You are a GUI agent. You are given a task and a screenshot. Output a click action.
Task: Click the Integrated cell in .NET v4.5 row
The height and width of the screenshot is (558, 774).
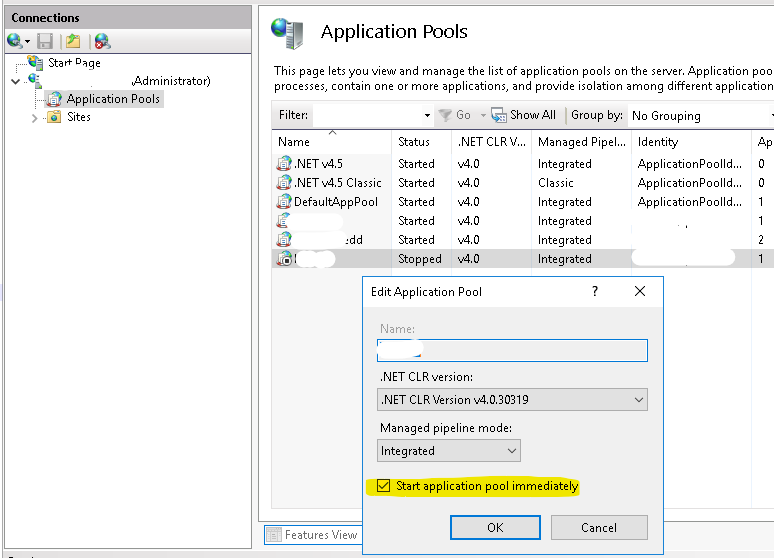point(565,163)
